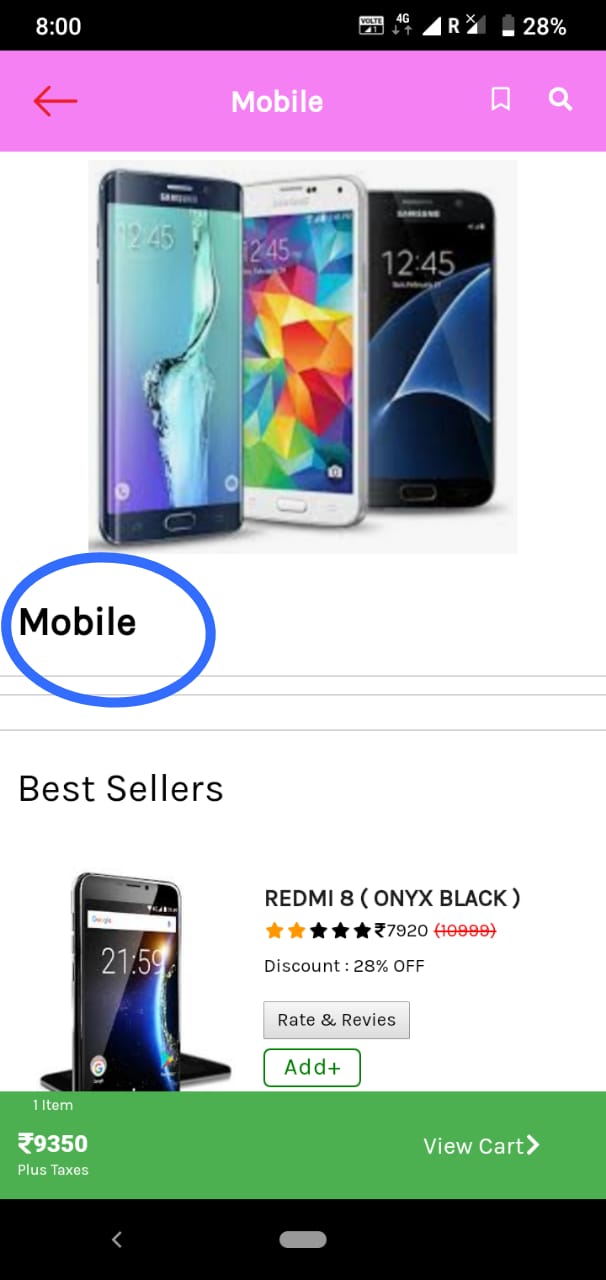This screenshot has width=606, height=1280.
Task: Tap the home pill navigation button
Action: pyautogui.click(x=303, y=1240)
